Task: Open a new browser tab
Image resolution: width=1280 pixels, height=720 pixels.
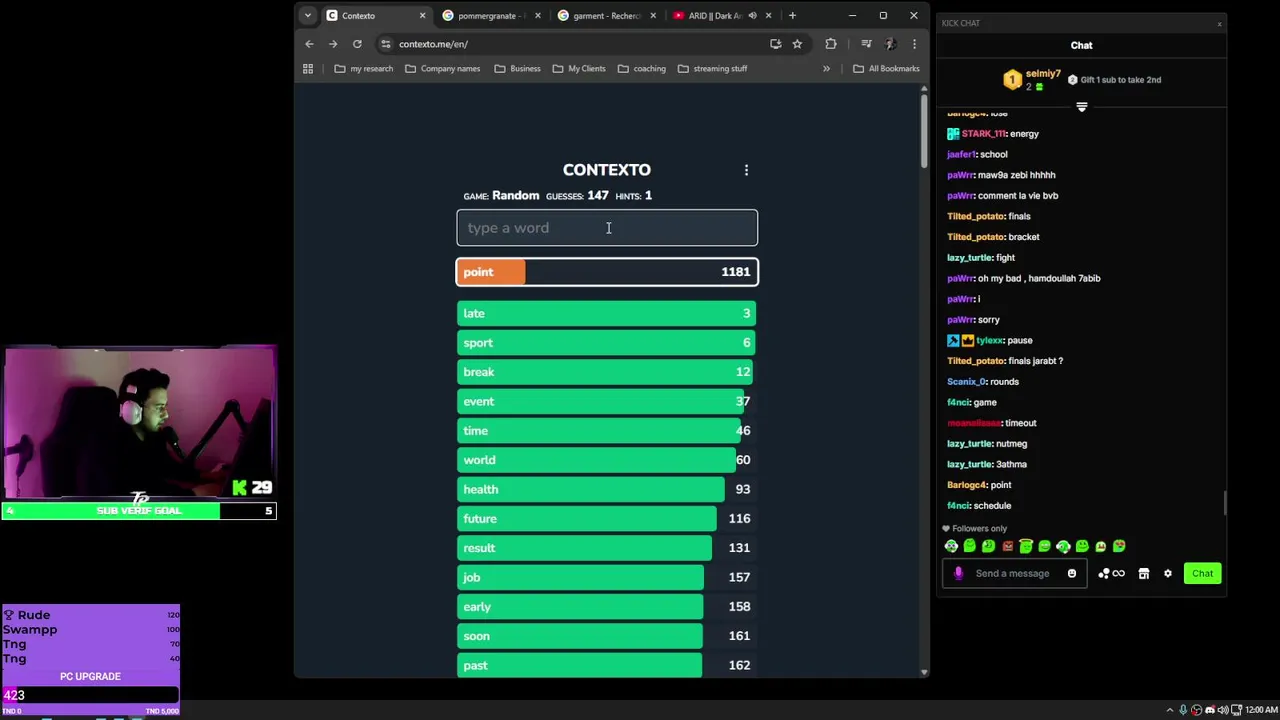Action: pyautogui.click(x=792, y=15)
